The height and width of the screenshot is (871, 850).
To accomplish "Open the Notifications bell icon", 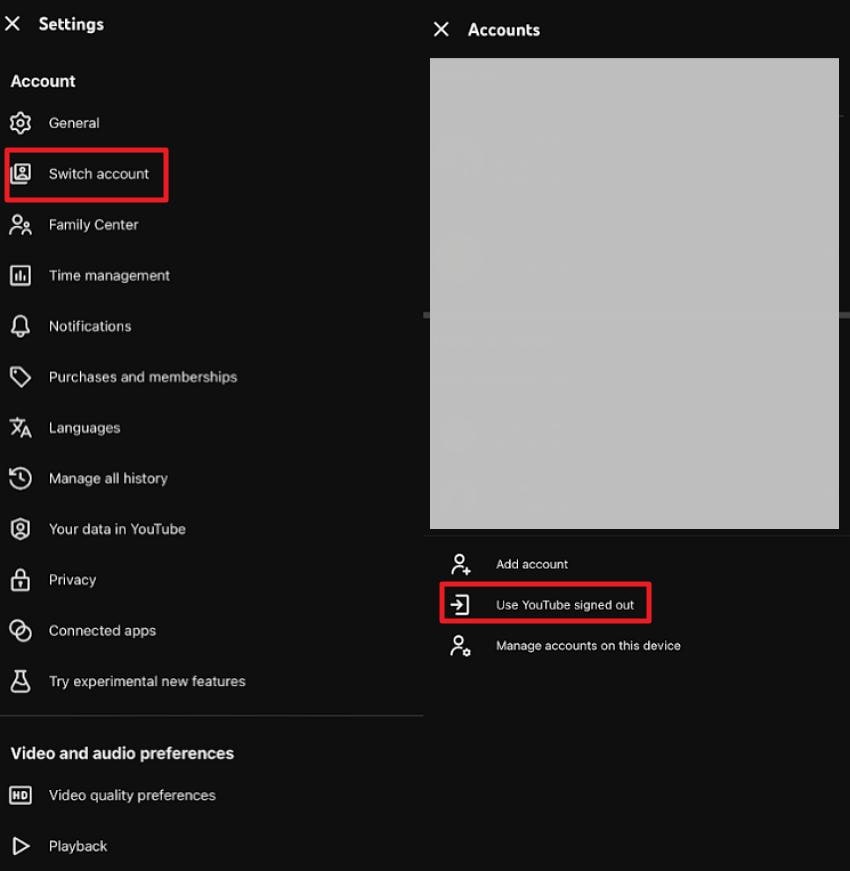I will 21,326.
